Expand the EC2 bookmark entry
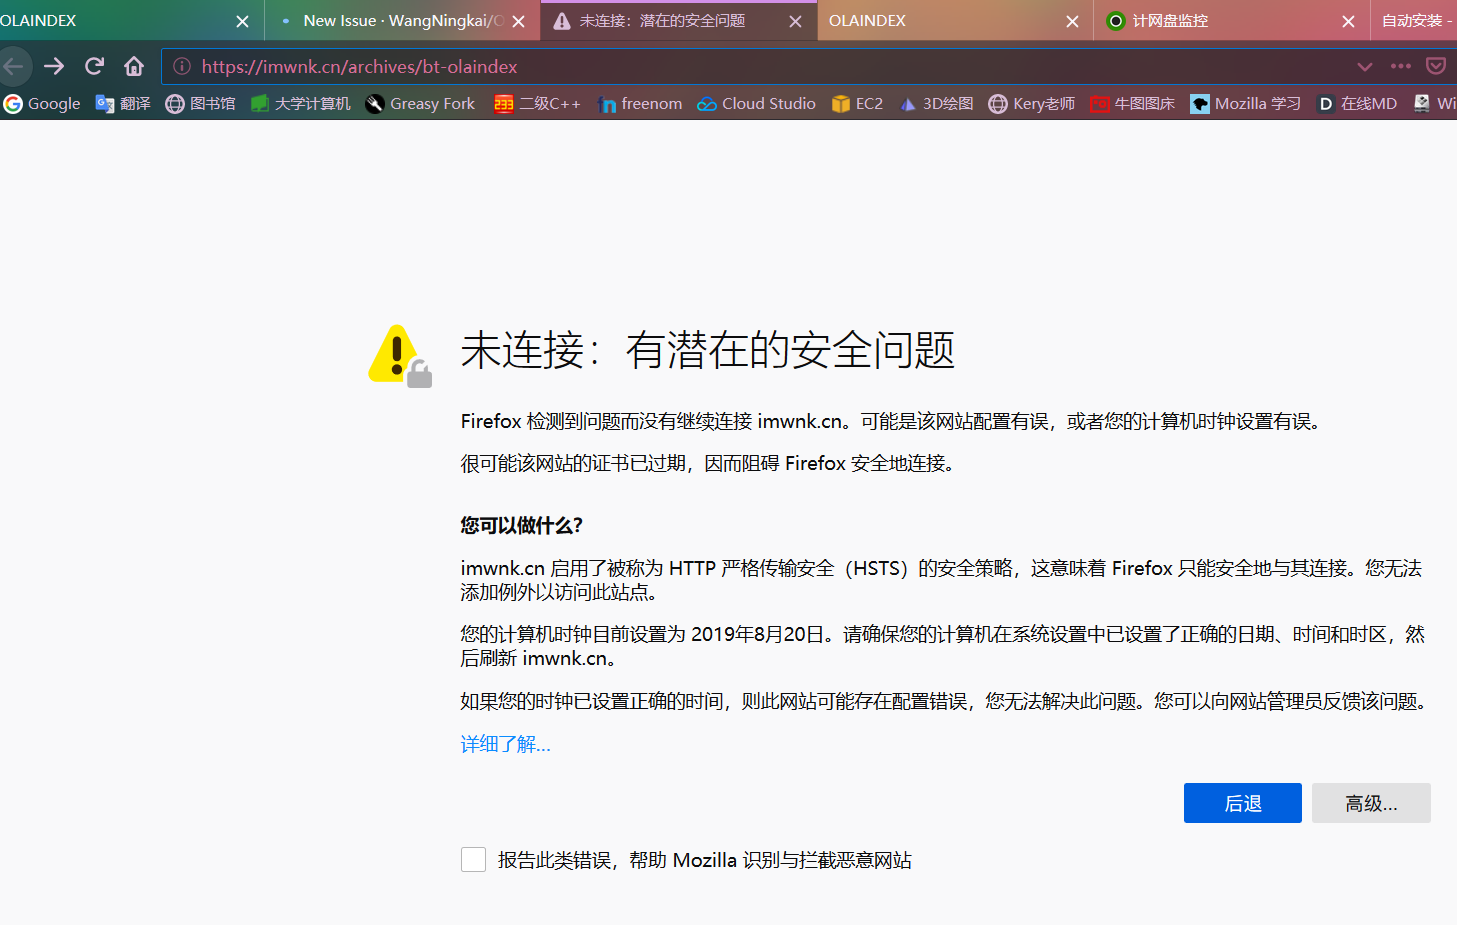 pyautogui.click(x=856, y=103)
